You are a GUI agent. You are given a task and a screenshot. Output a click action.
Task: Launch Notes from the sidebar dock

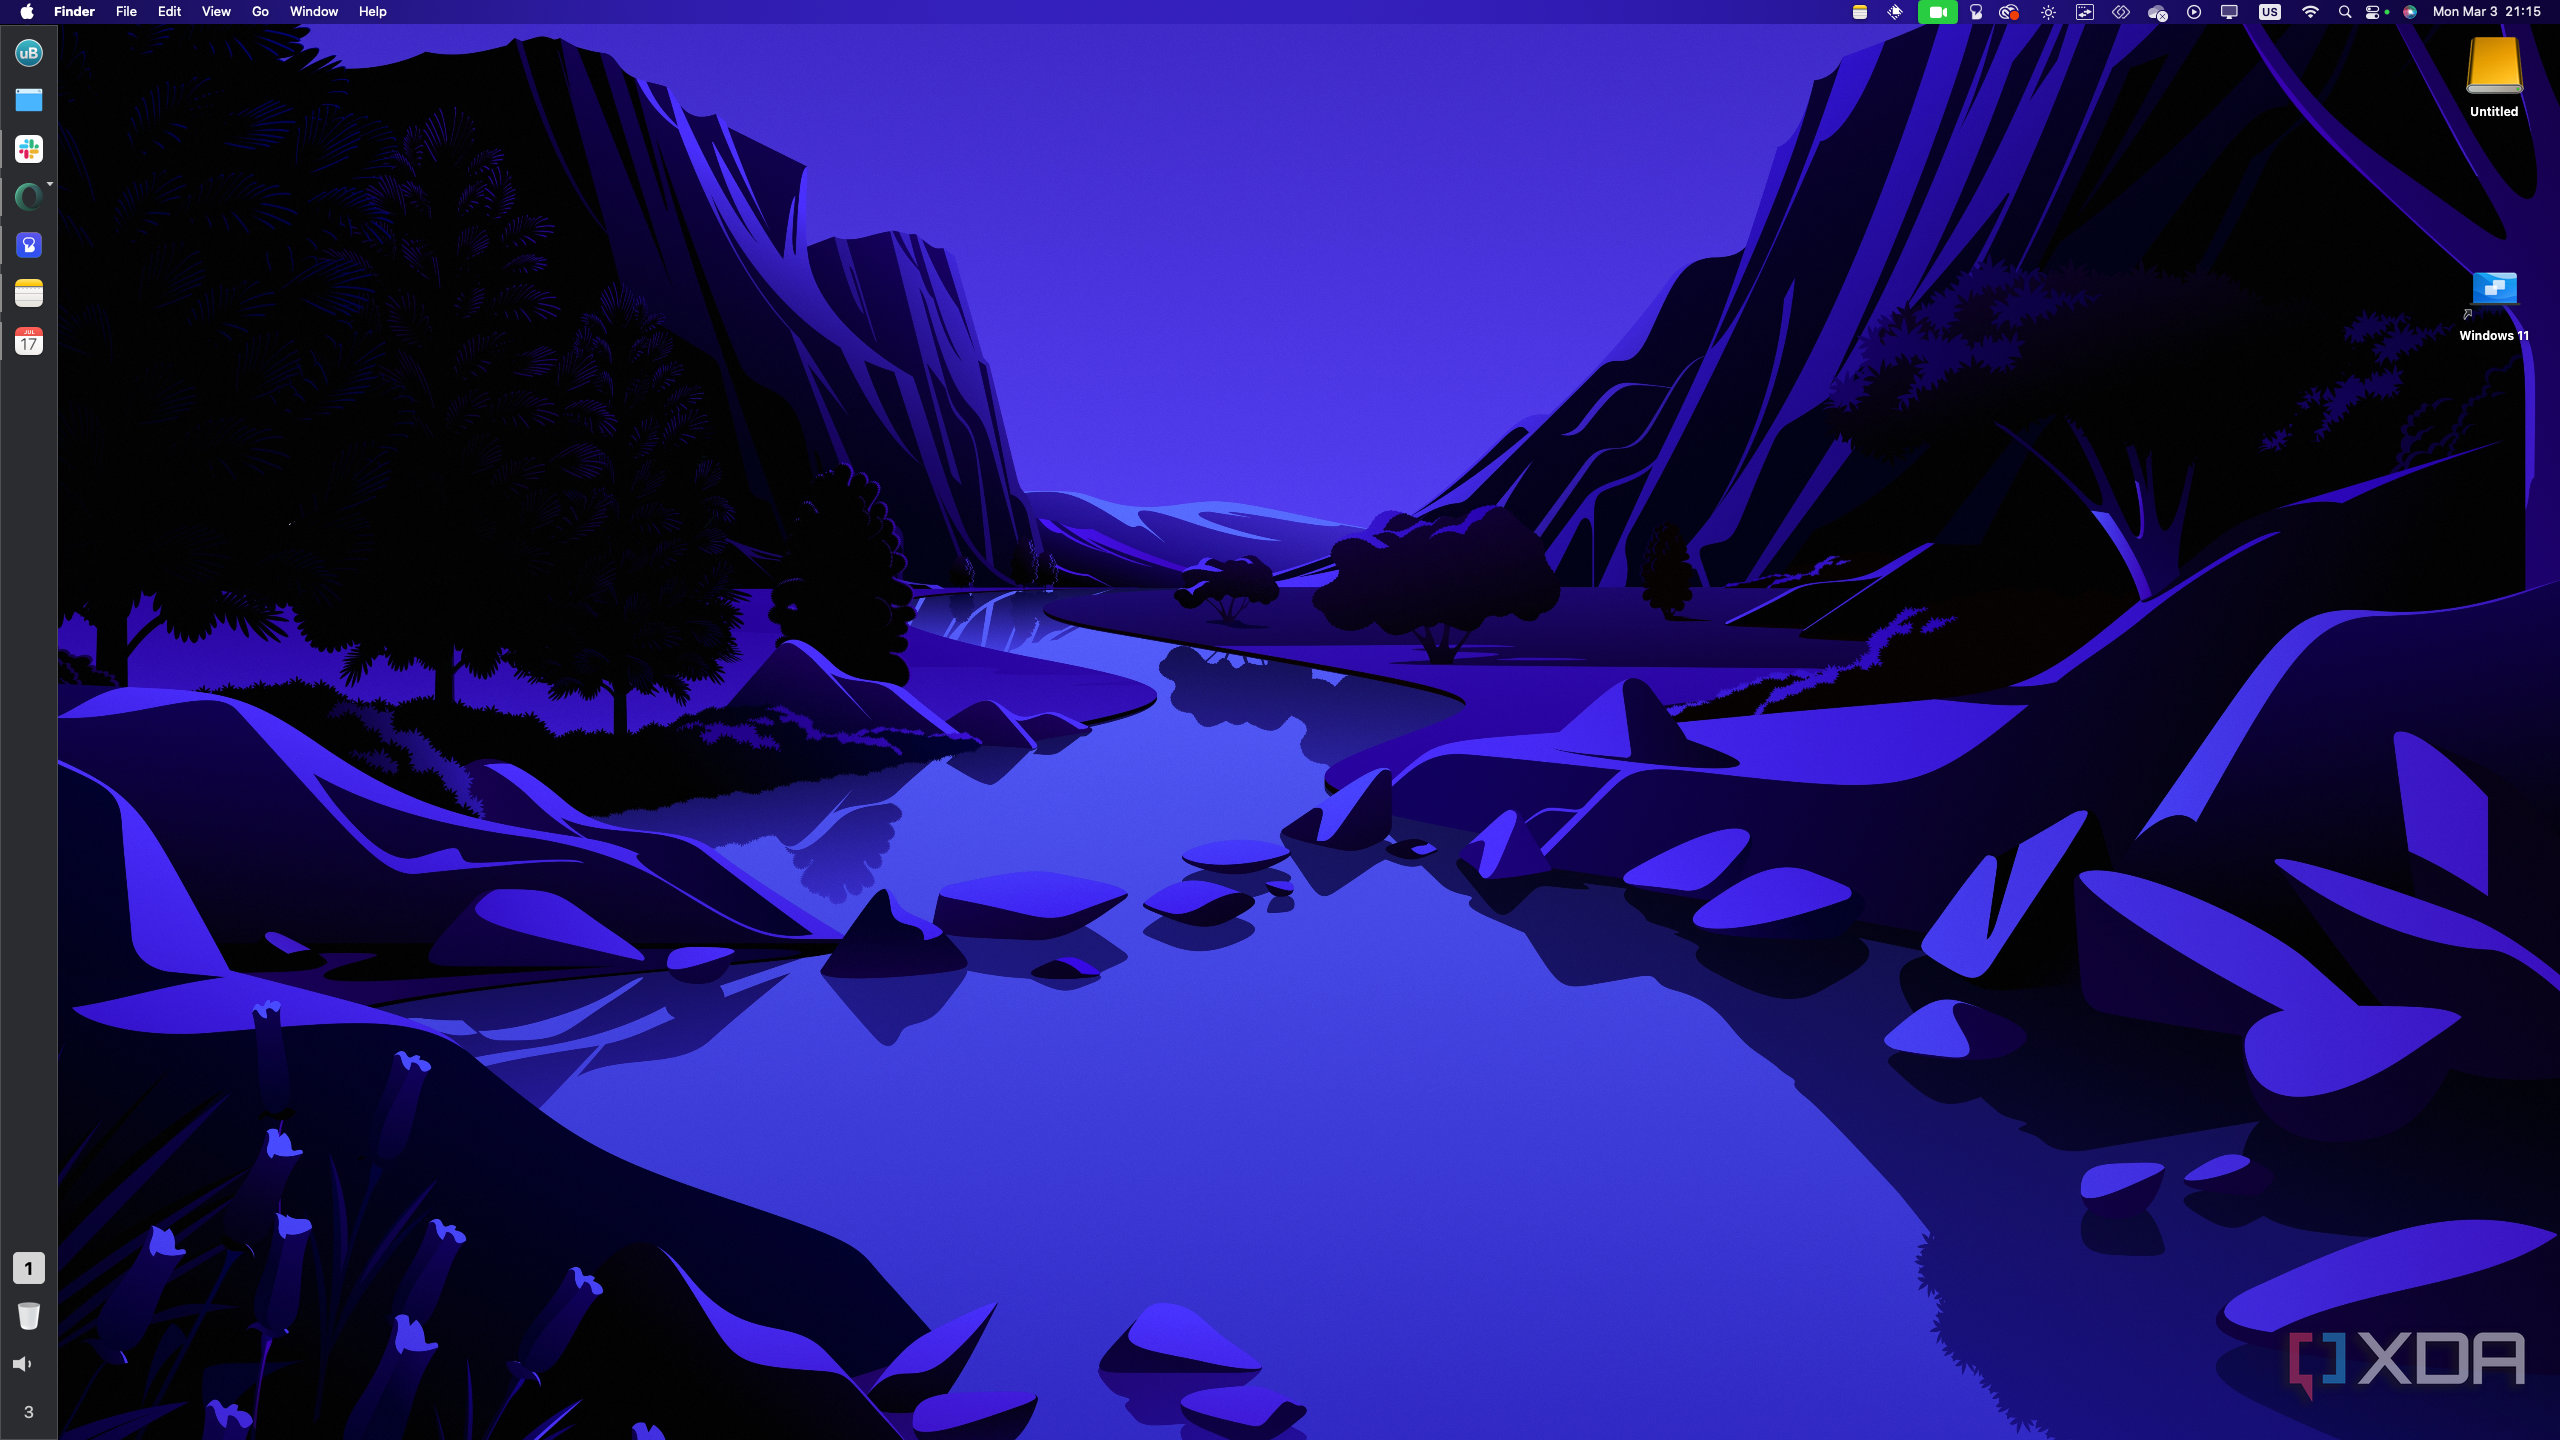pos(28,293)
